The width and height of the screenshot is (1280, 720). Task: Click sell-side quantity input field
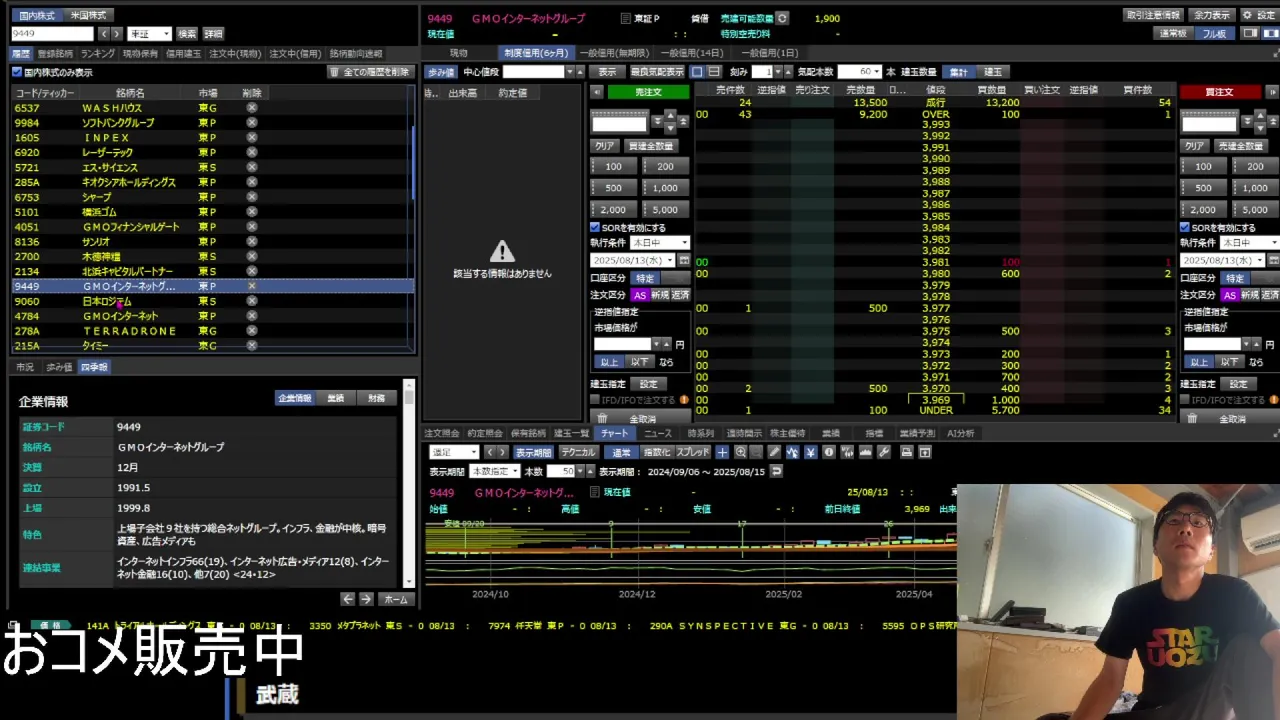(619, 123)
